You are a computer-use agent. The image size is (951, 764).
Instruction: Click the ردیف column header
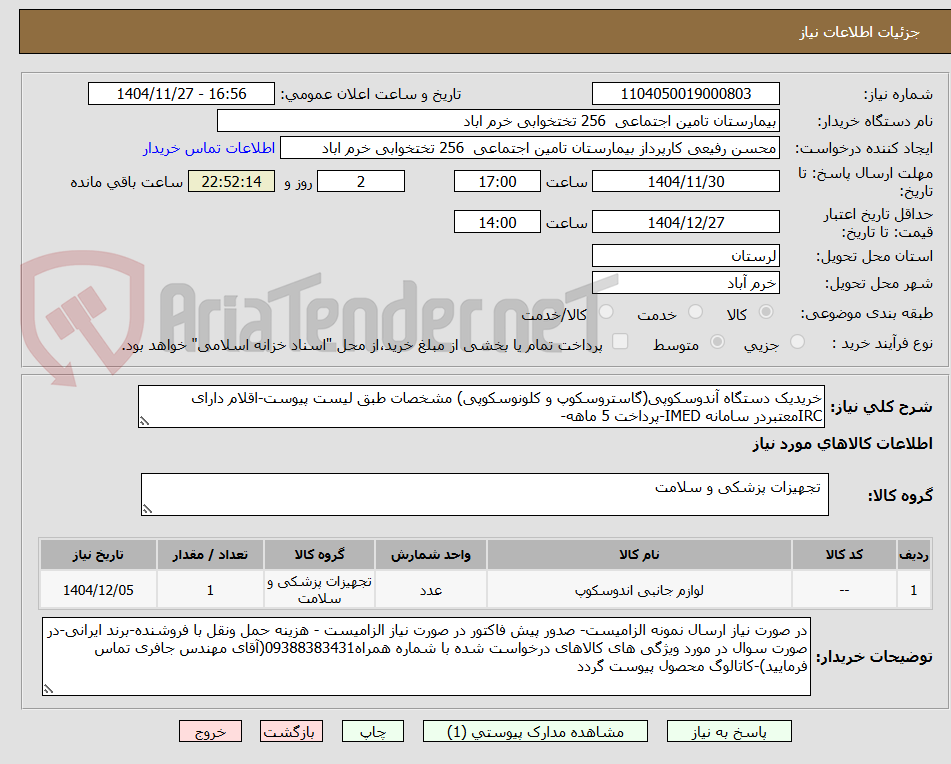click(x=914, y=555)
